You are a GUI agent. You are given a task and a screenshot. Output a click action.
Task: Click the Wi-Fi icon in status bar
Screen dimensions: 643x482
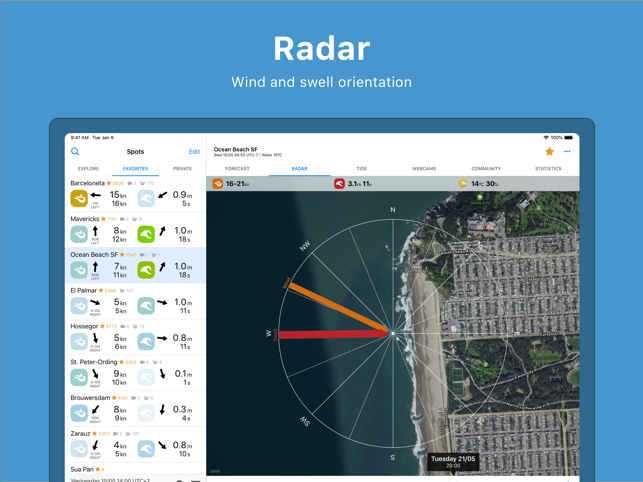[x=546, y=137]
